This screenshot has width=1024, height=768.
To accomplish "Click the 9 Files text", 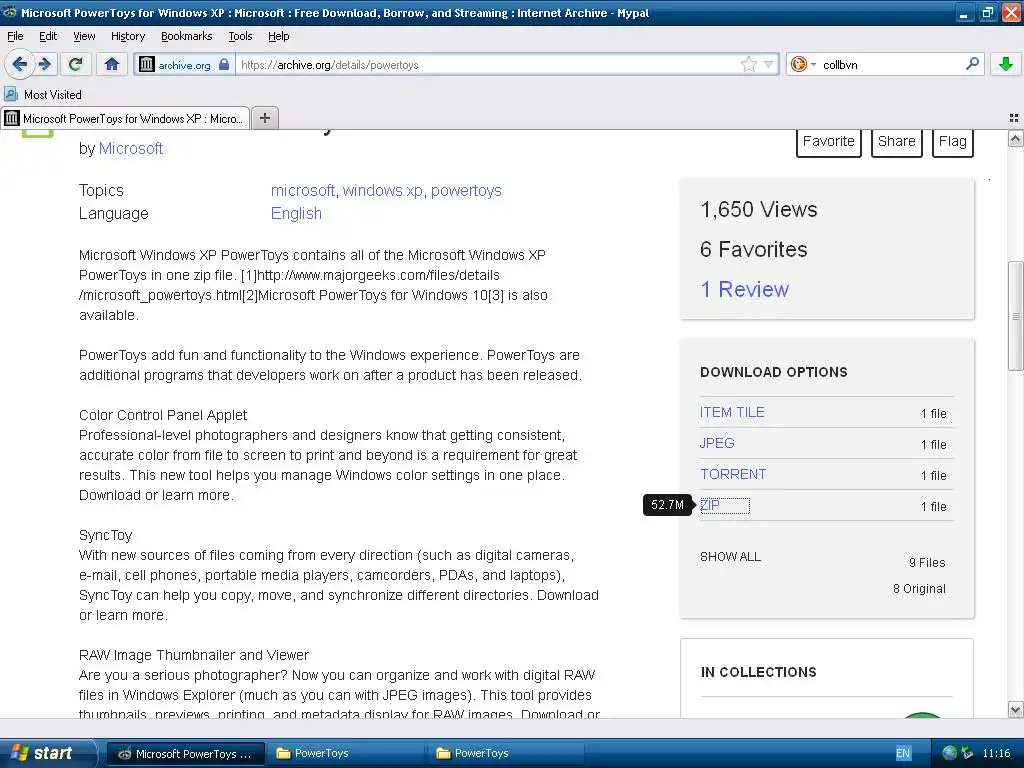I will click(x=927, y=563).
